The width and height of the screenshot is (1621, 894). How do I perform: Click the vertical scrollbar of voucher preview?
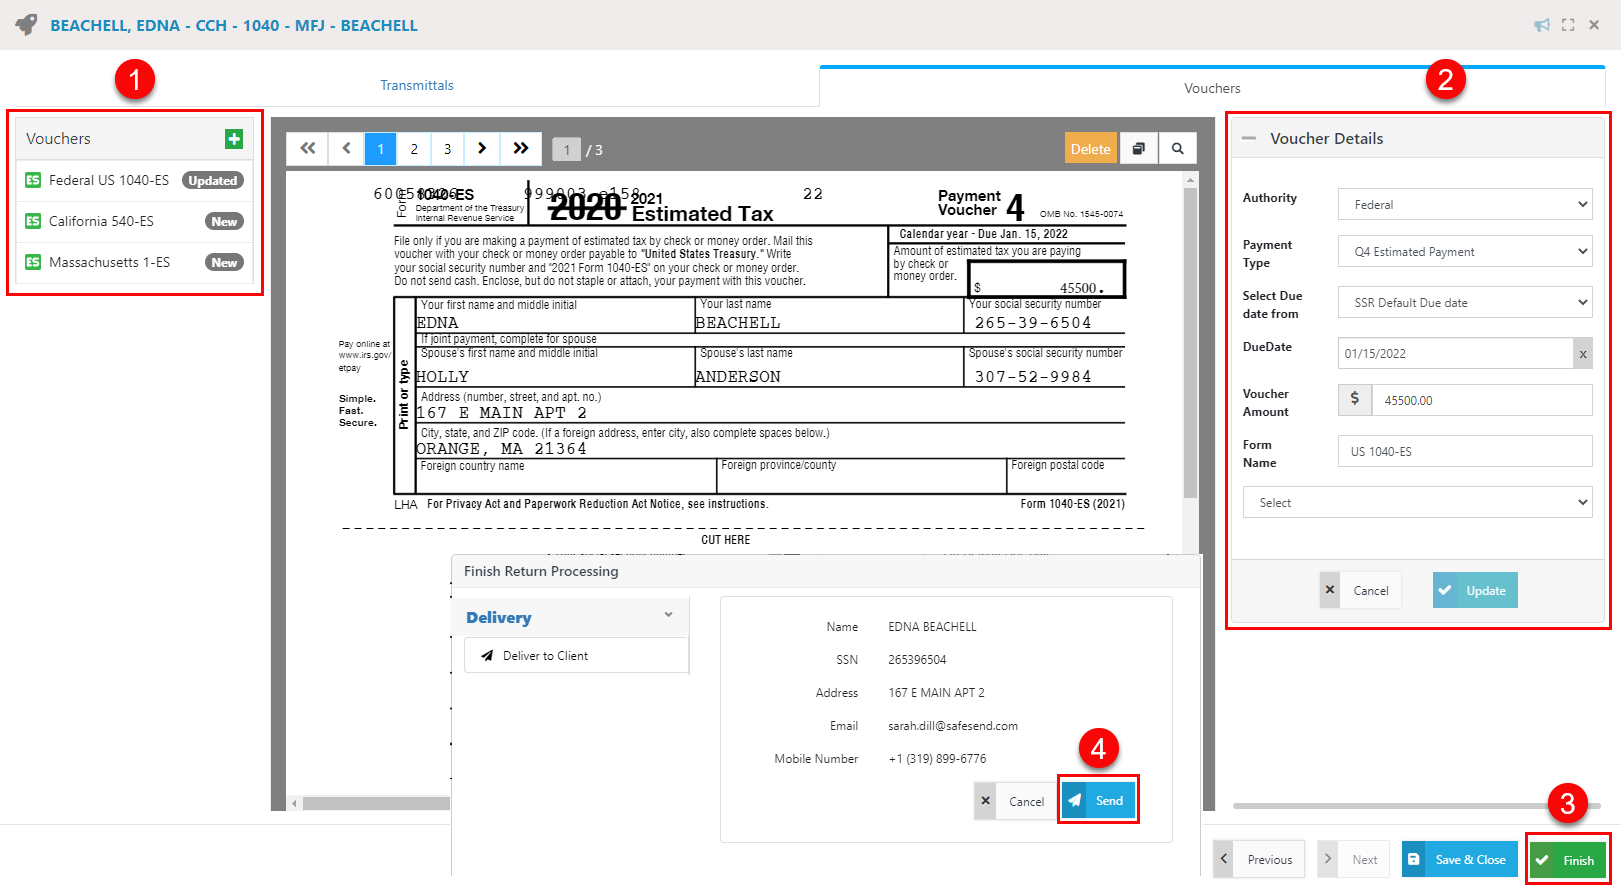tap(1190, 340)
